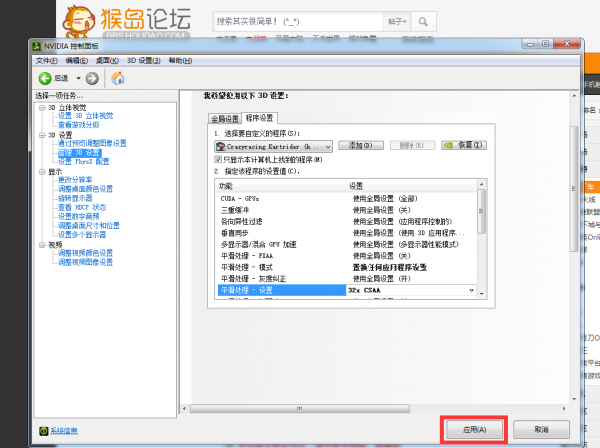Viewport: 600px width, 448px height.
Task: Click the horizontal scrollbar thumb at bottom
Action: [x=300, y=409]
